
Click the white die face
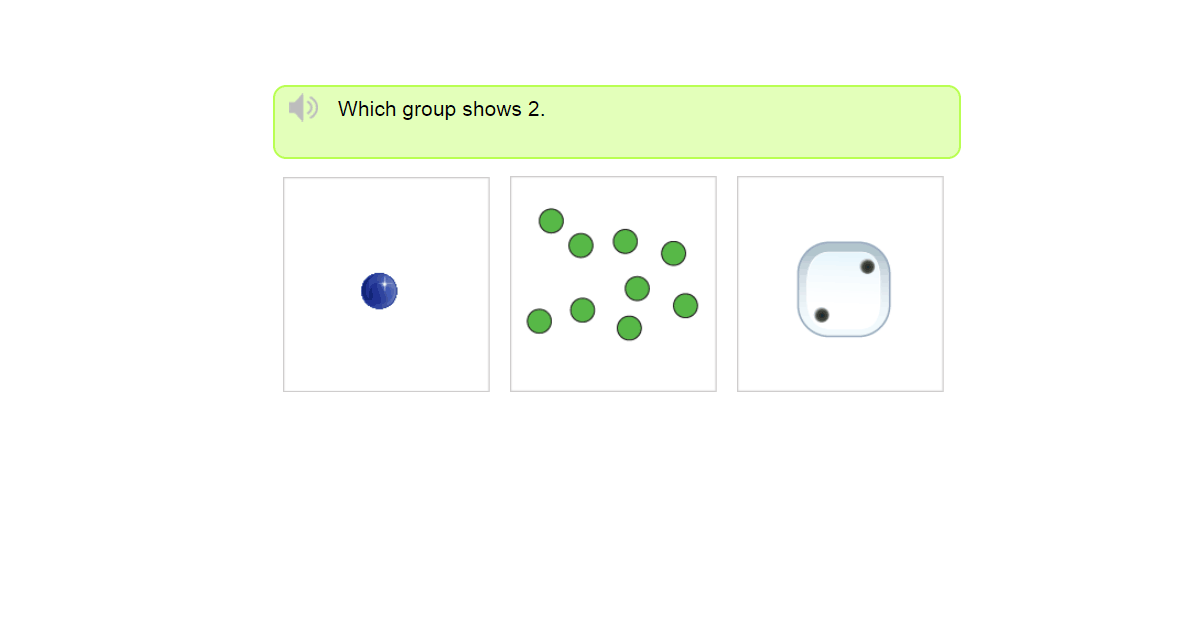(x=844, y=289)
